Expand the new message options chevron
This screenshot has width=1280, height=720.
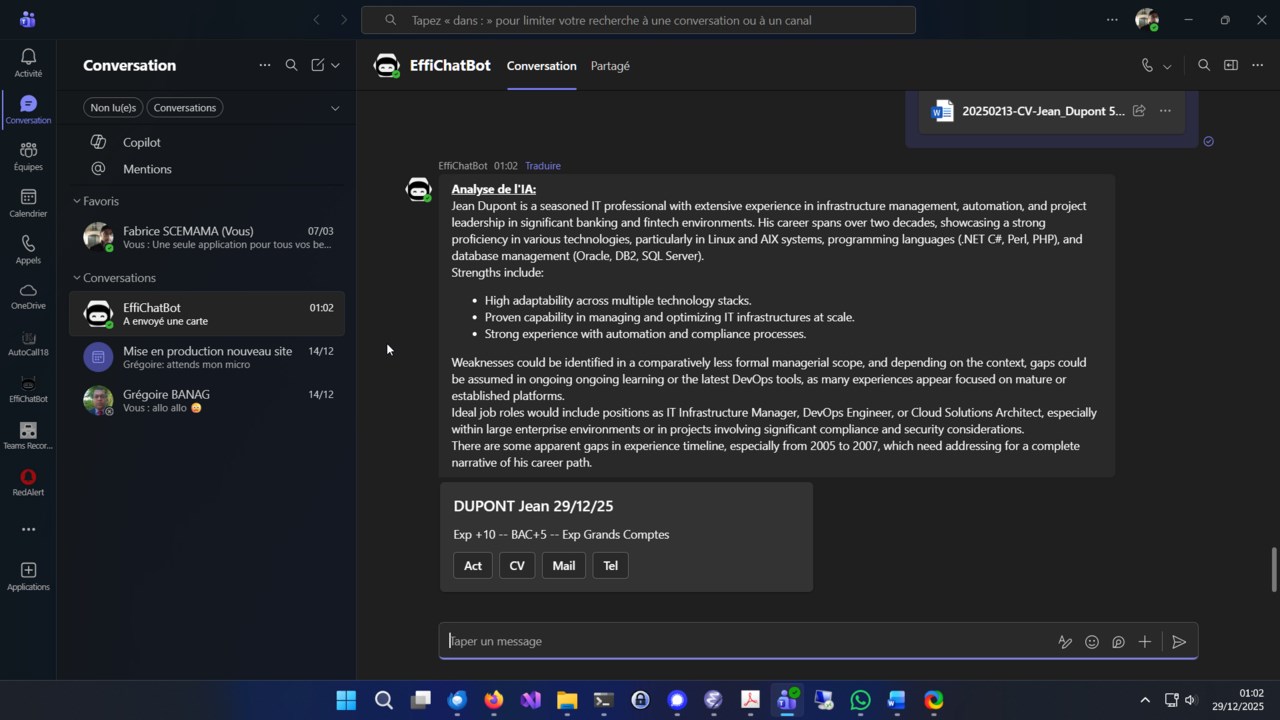tap(335, 65)
